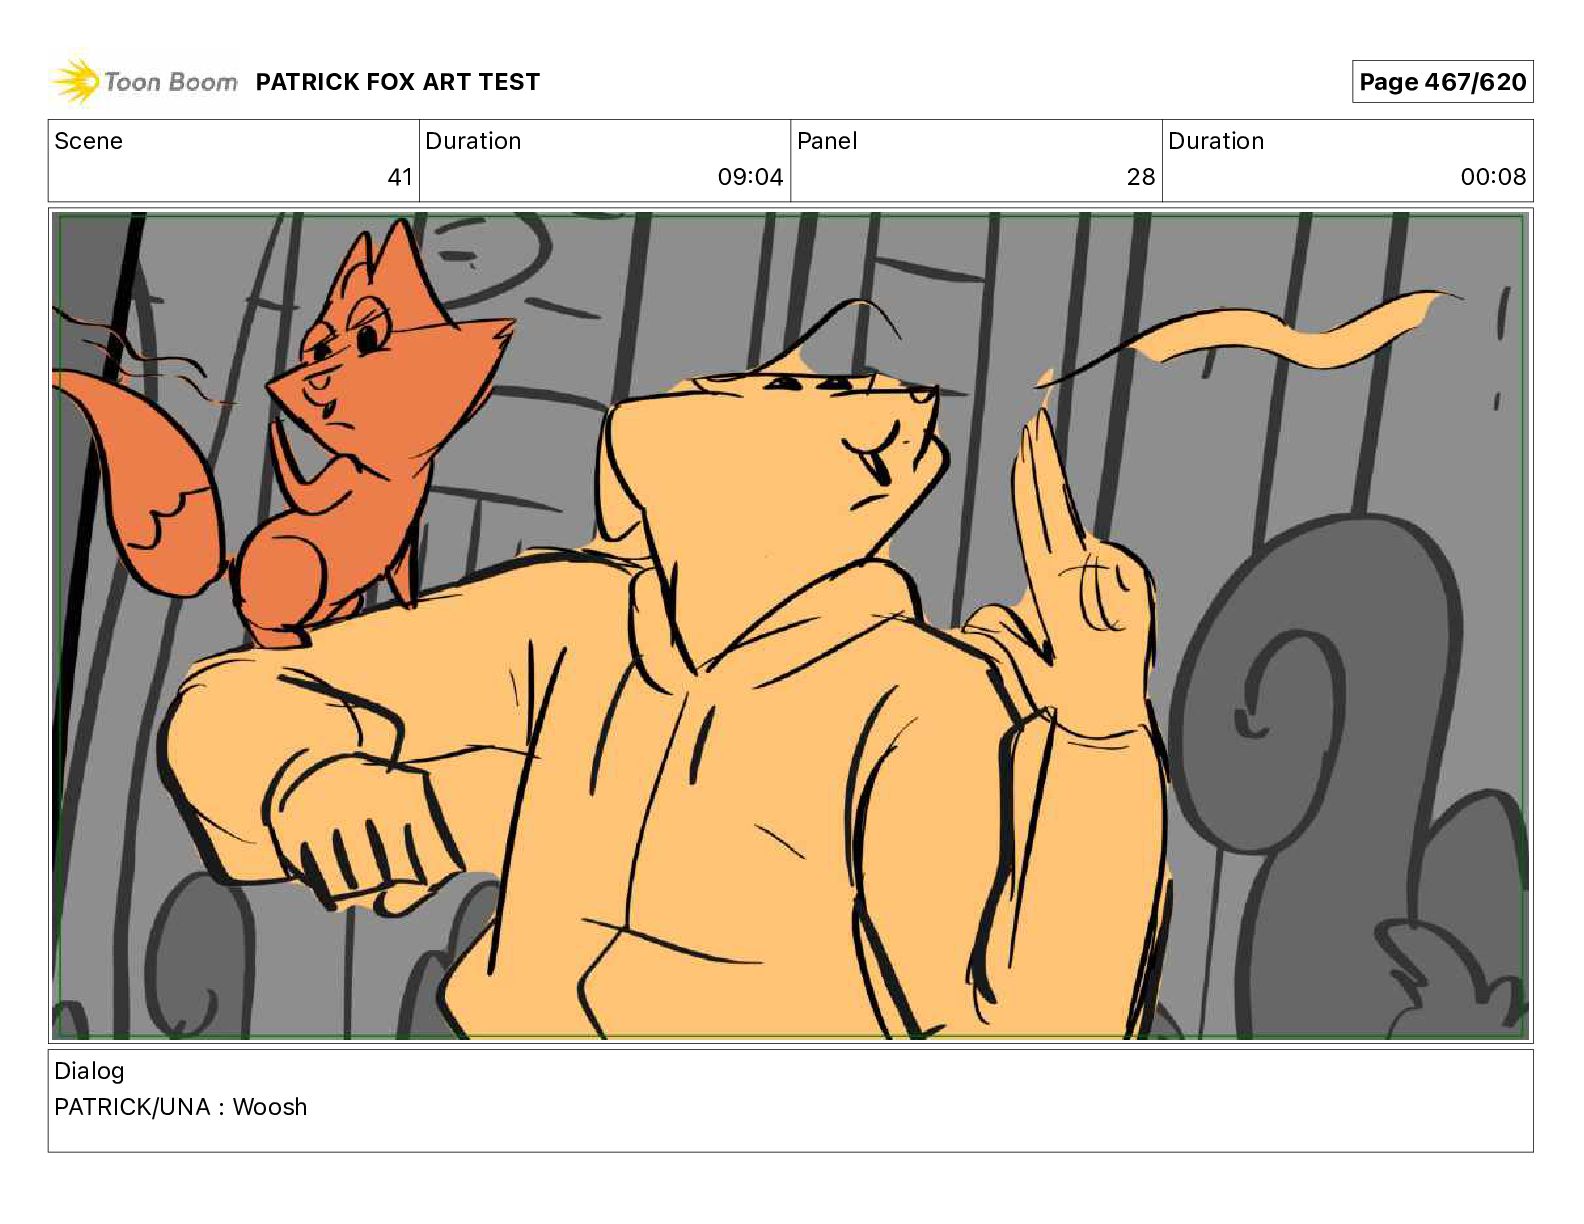Select panel number 28

point(1141,177)
